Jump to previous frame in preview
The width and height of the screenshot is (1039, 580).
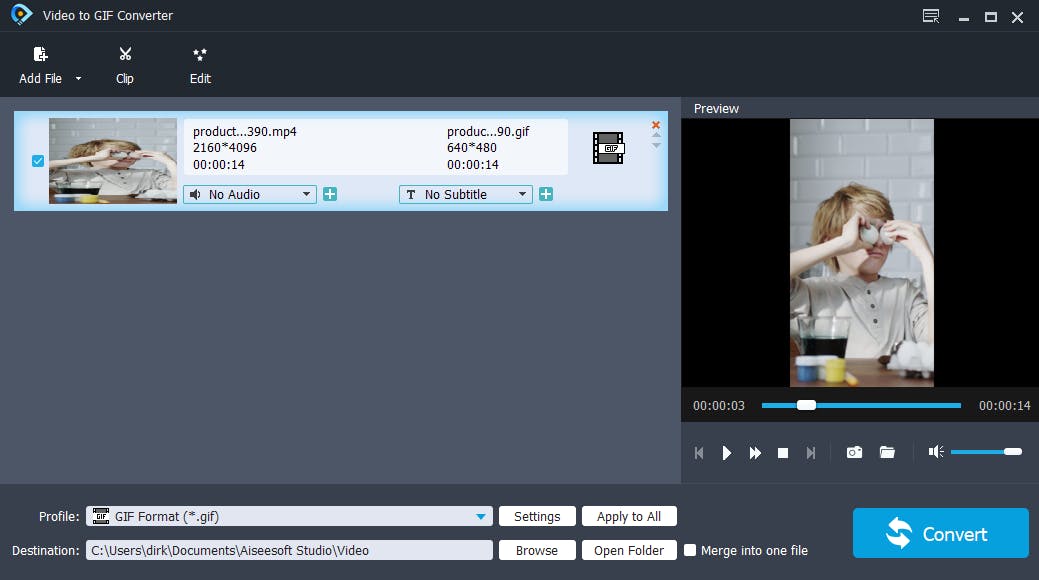pos(699,453)
